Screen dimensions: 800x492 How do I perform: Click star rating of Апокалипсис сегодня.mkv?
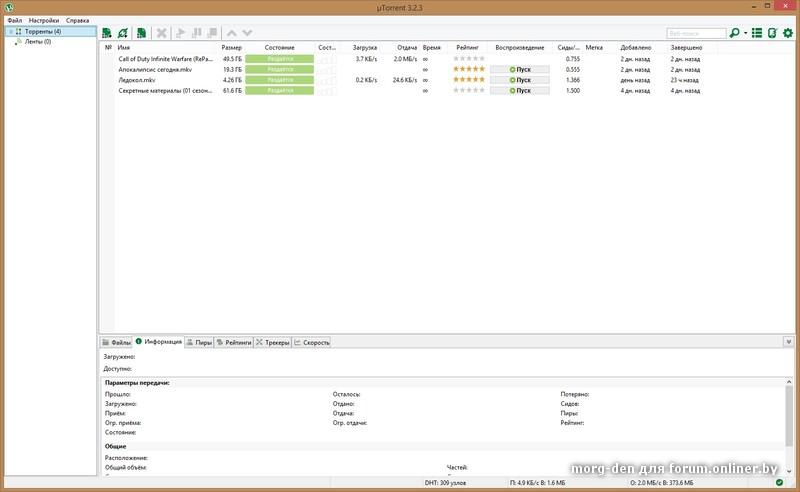(x=469, y=69)
